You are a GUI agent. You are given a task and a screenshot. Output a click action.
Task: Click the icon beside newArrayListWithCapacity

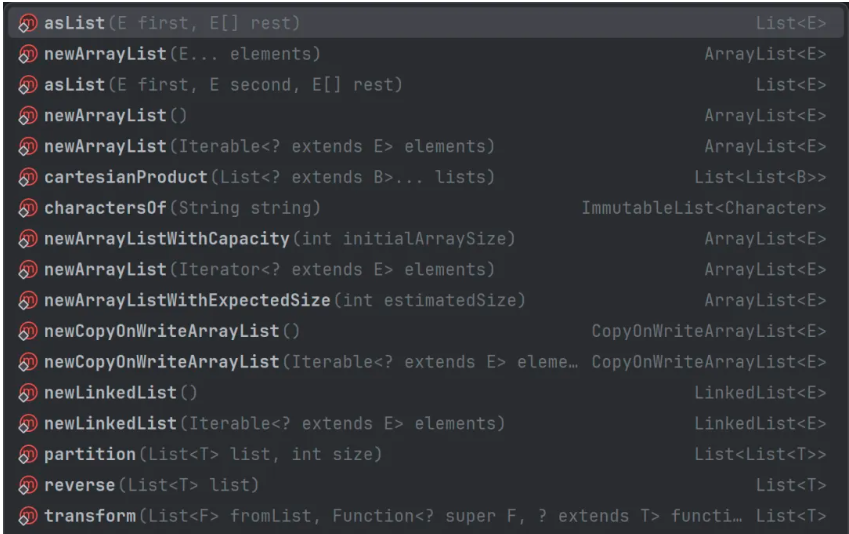28,240
